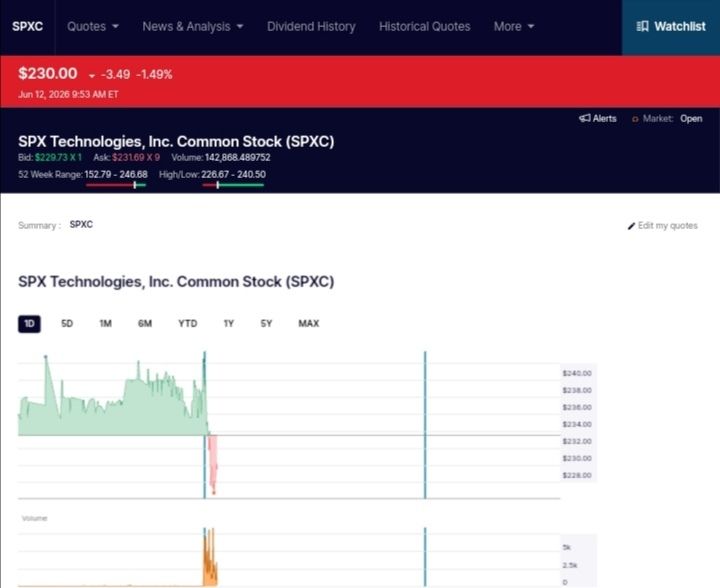Click the $230.00 price text
Screen dimensions: 720x588
48,73
